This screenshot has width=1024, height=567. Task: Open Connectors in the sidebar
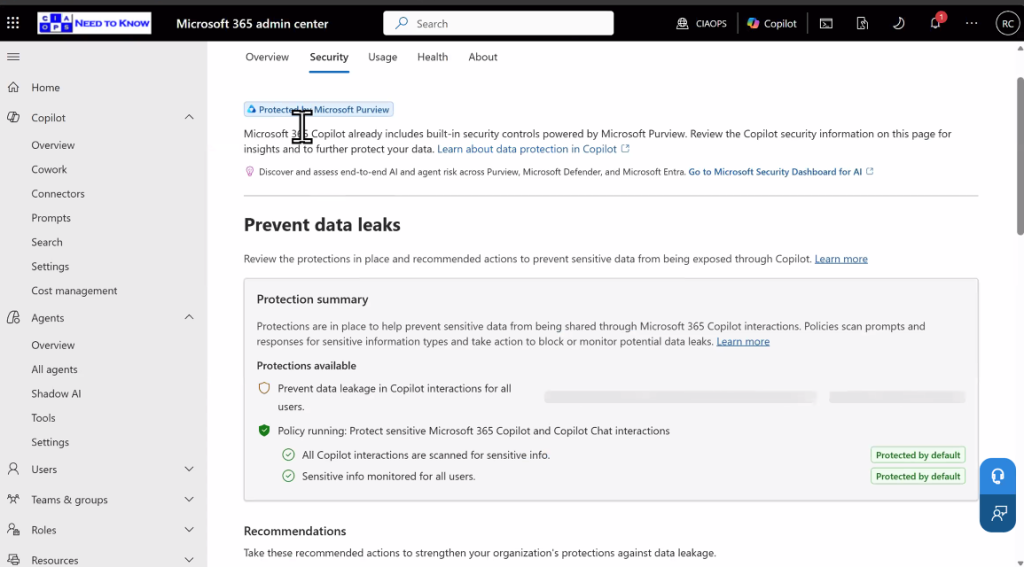click(57, 193)
